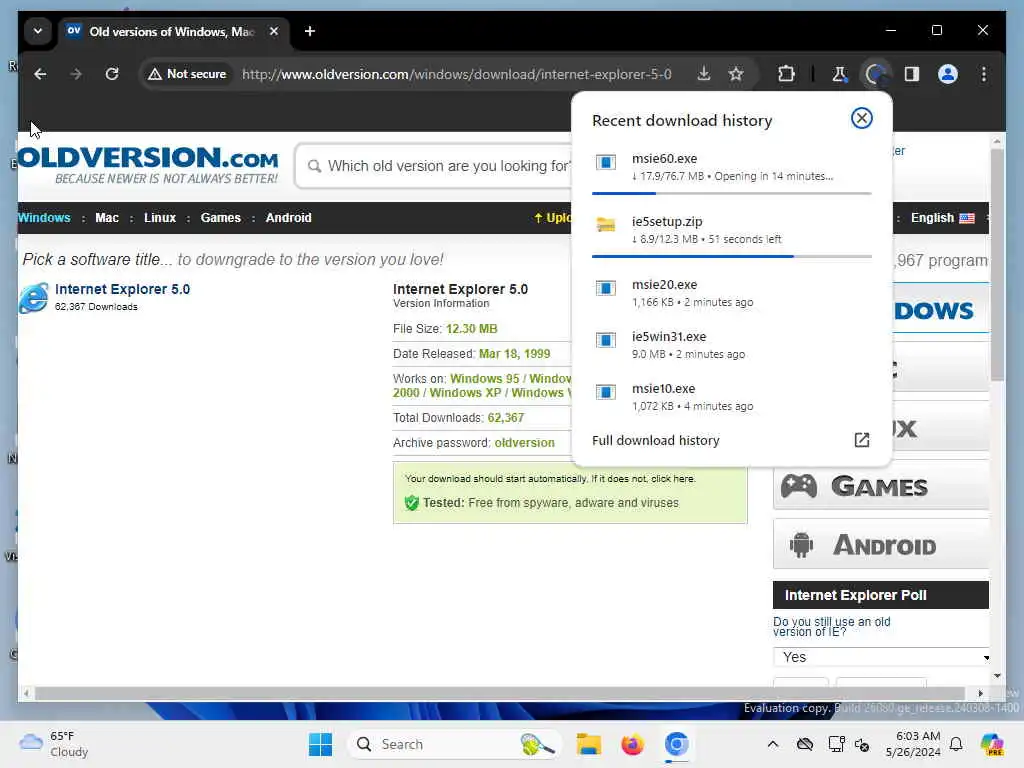Close the Recent download history popup
Image resolution: width=1024 pixels, height=768 pixels.
coord(861,118)
